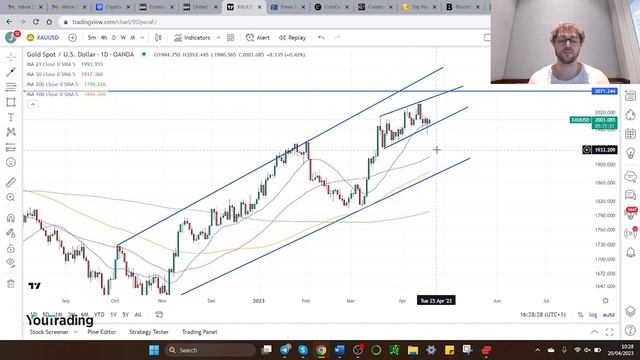Screen dimensions: 640x360
Task: Open the time interval dropdown arrow
Action: click(x=142, y=38)
